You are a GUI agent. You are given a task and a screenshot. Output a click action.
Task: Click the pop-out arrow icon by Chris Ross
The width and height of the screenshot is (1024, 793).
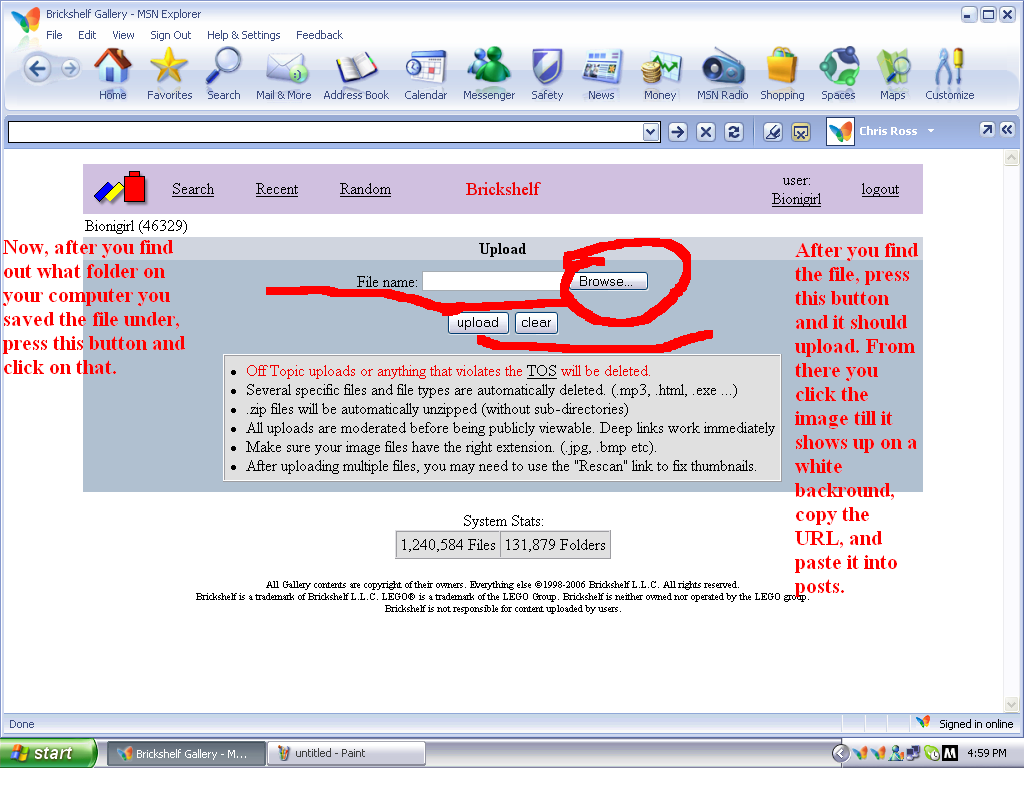coord(987,129)
